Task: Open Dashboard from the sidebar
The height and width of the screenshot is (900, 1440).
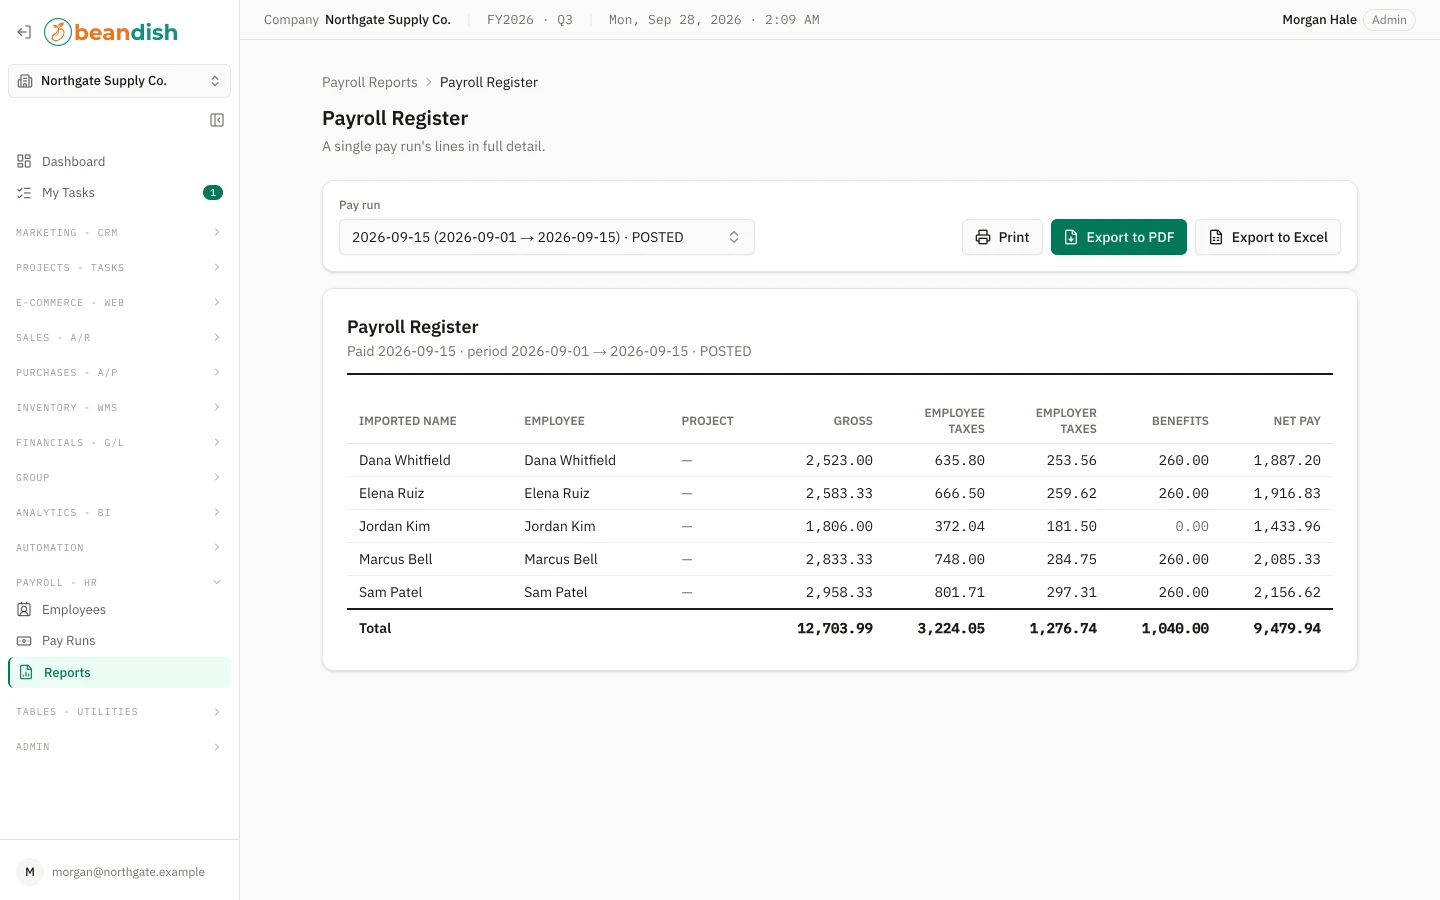Action: click(x=119, y=161)
